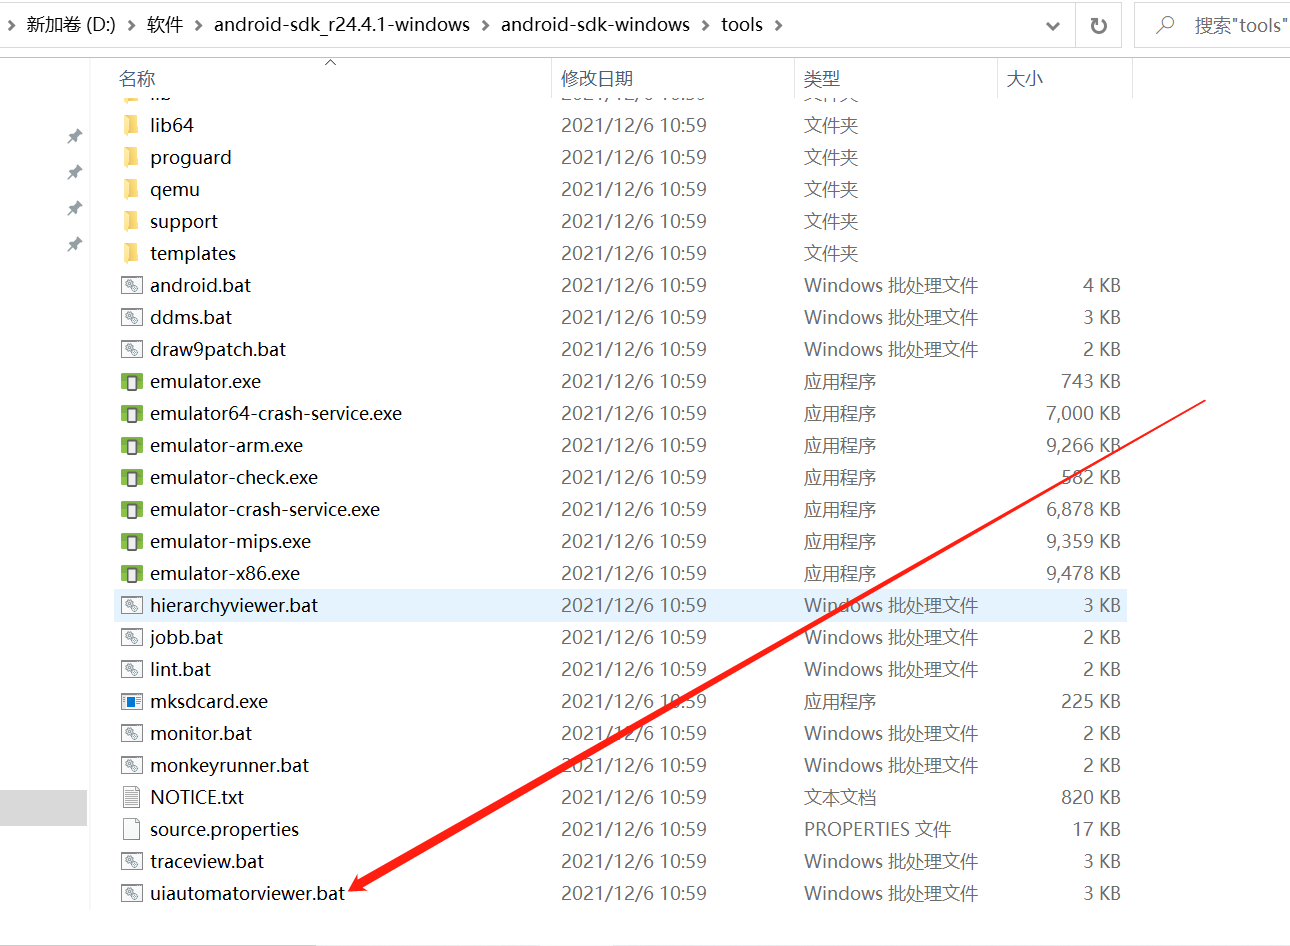Screen dimensions: 1290x946
Task: Select the hierarchyviewer.bat file name
Action: (x=234, y=605)
